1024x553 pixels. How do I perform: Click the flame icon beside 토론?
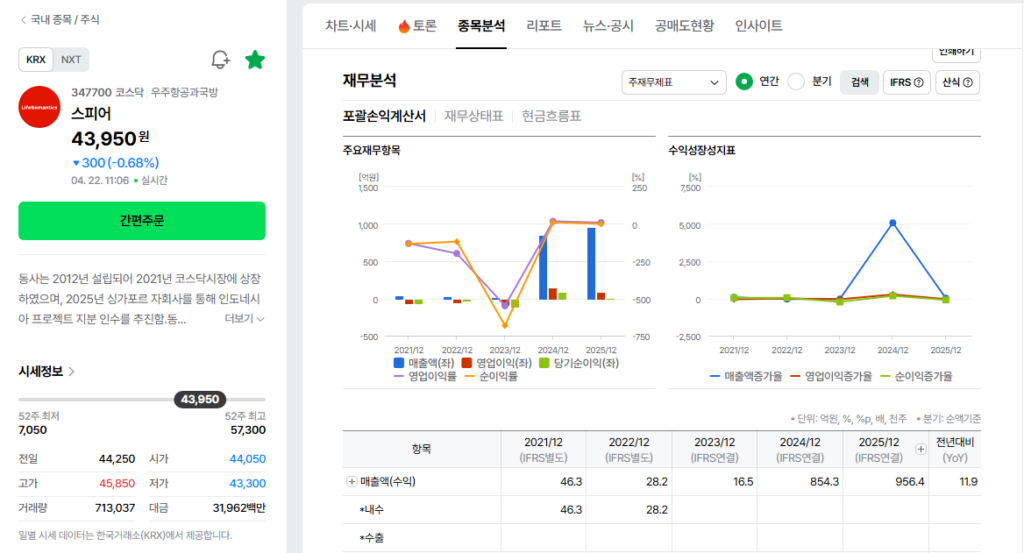(x=404, y=26)
